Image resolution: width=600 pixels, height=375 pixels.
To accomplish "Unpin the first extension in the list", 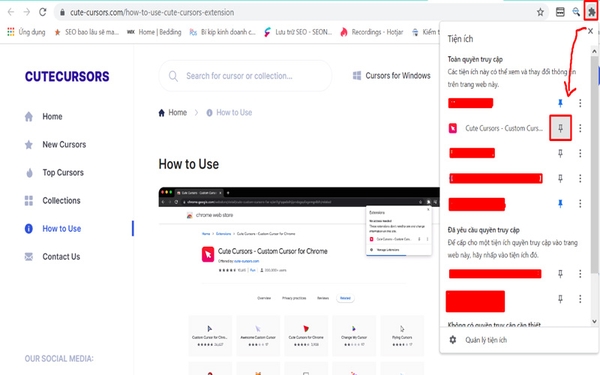I will pyautogui.click(x=560, y=103).
